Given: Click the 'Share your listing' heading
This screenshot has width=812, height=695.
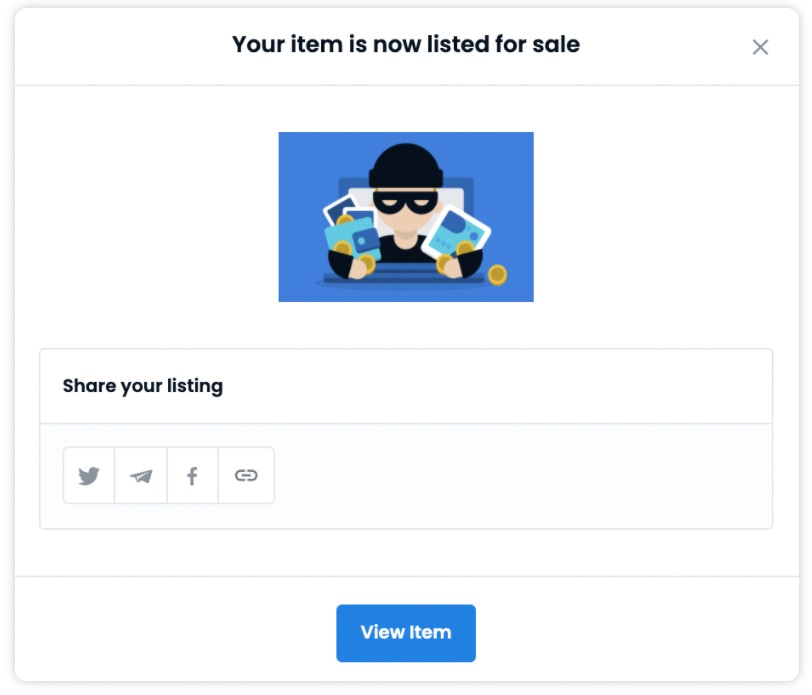Looking at the screenshot, I should [x=142, y=386].
